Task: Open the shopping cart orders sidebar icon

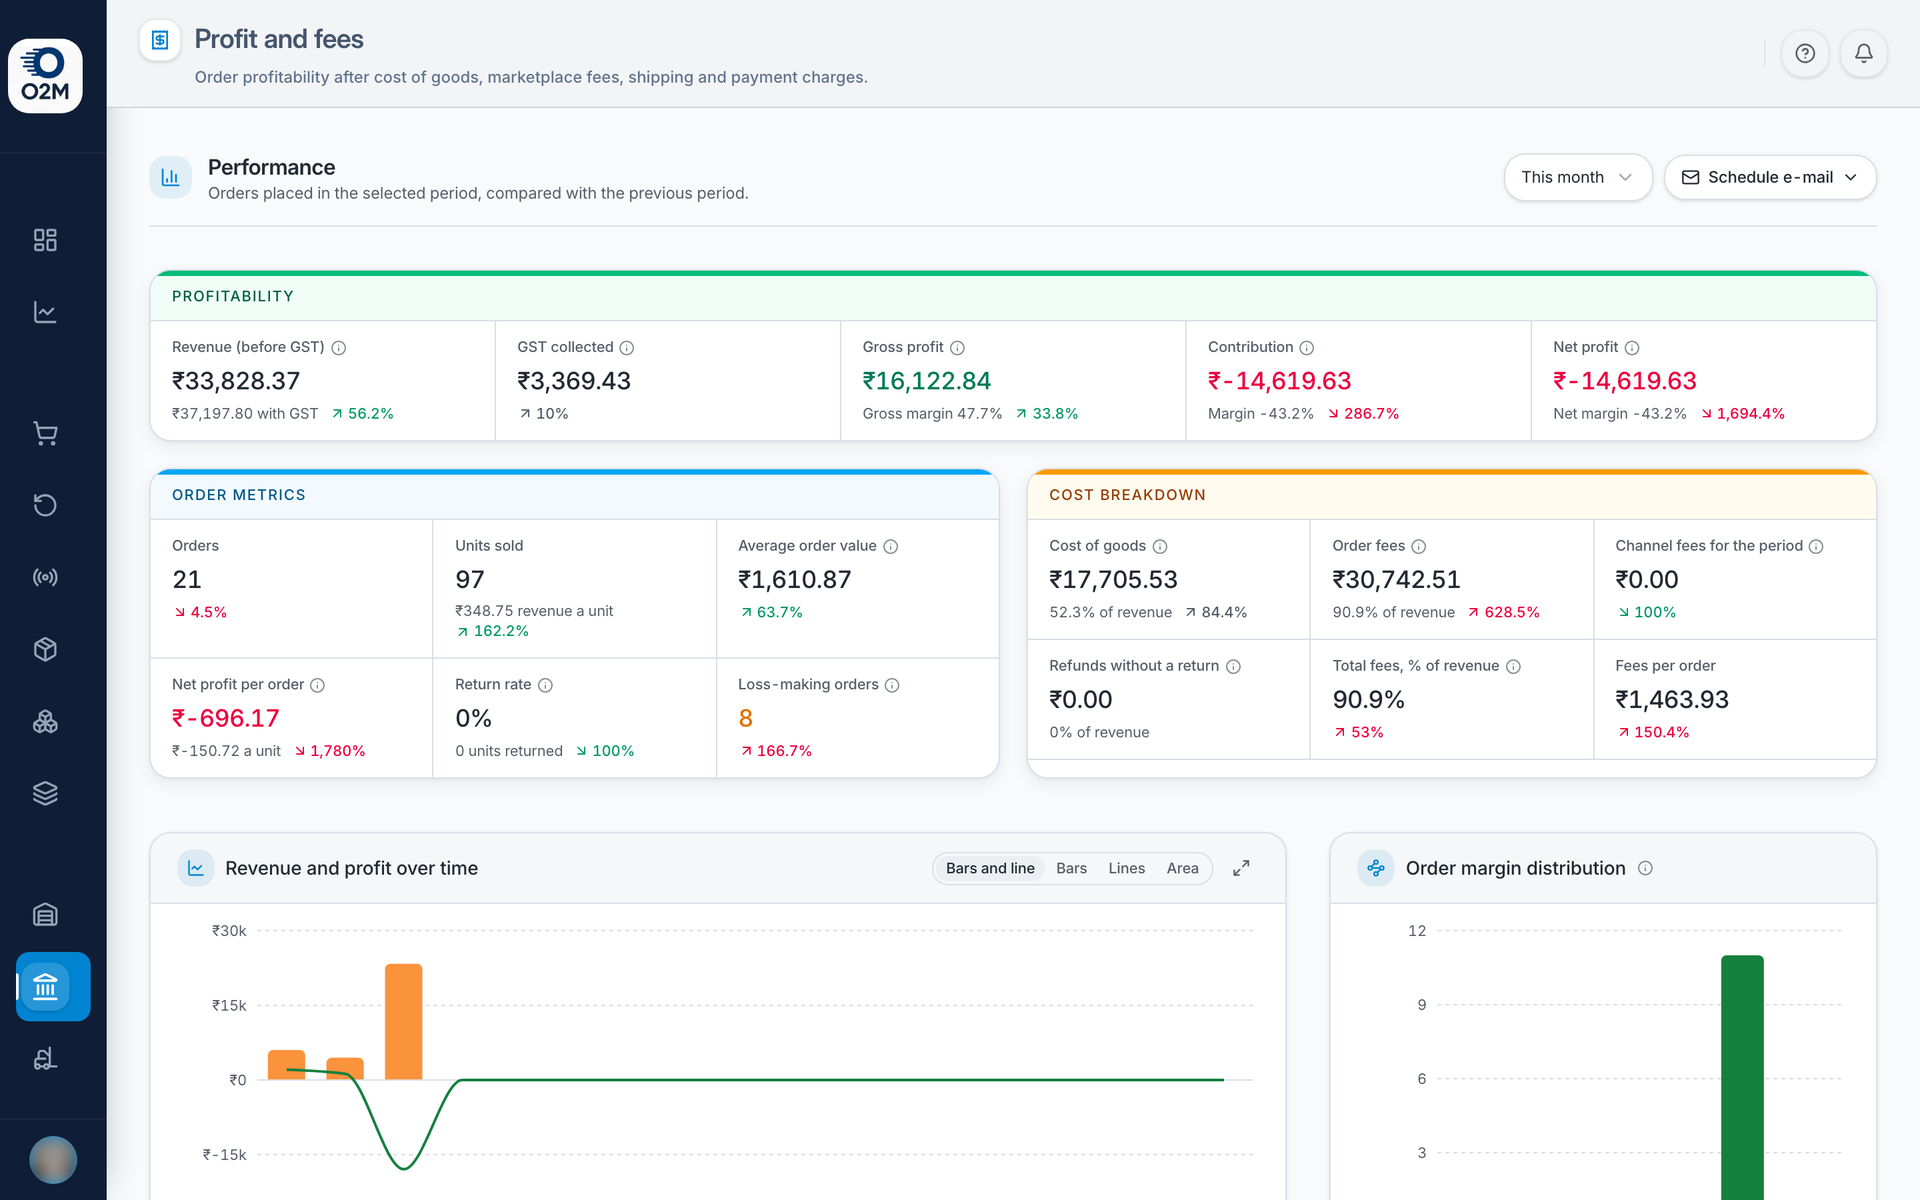Action: pos(45,433)
